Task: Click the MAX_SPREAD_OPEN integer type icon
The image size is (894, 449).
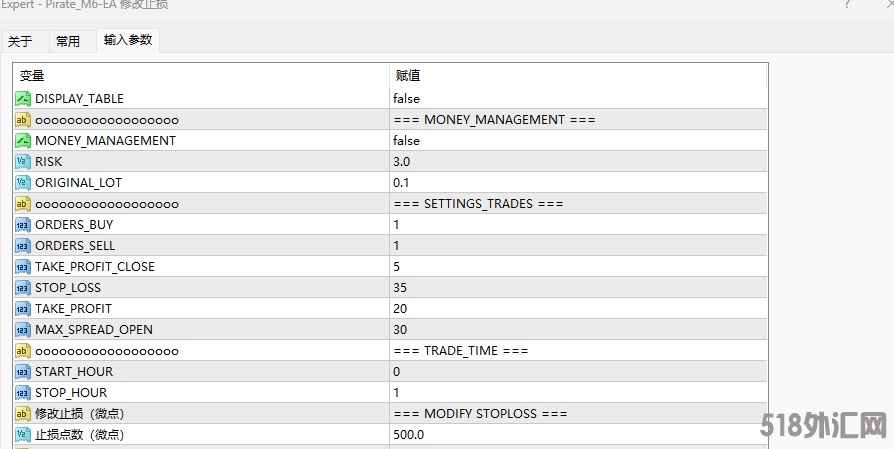Action: (x=23, y=329)
